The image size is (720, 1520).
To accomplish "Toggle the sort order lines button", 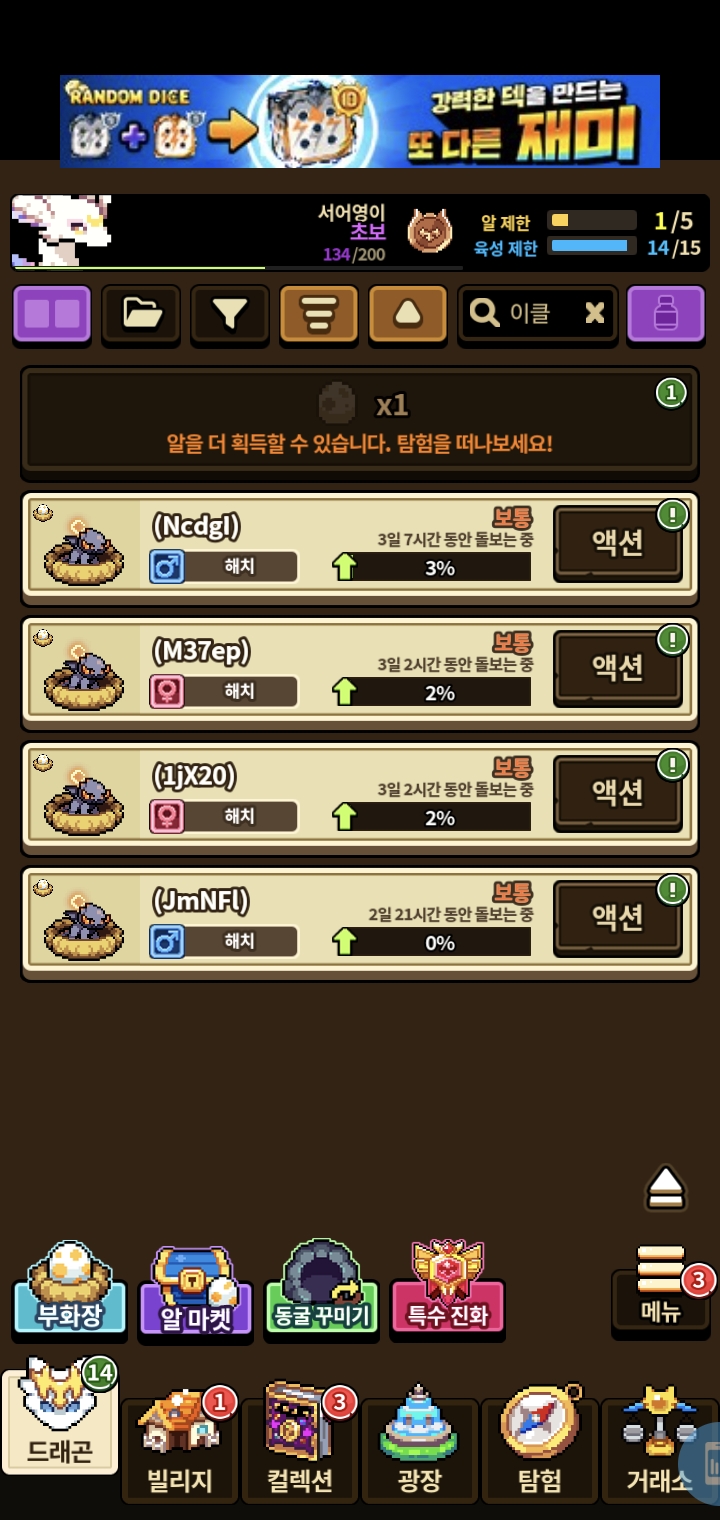I will pos(319,315).
